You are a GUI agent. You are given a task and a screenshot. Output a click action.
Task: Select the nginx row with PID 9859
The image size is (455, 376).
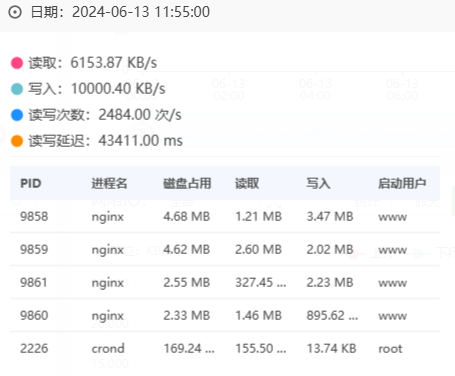point(225,249)
